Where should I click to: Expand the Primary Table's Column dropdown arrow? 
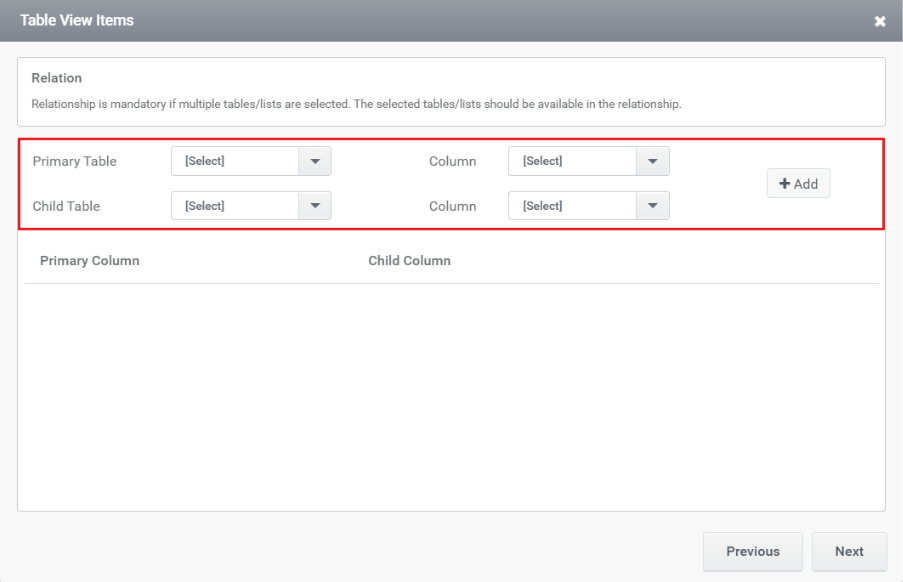click(x=652, y=161)
